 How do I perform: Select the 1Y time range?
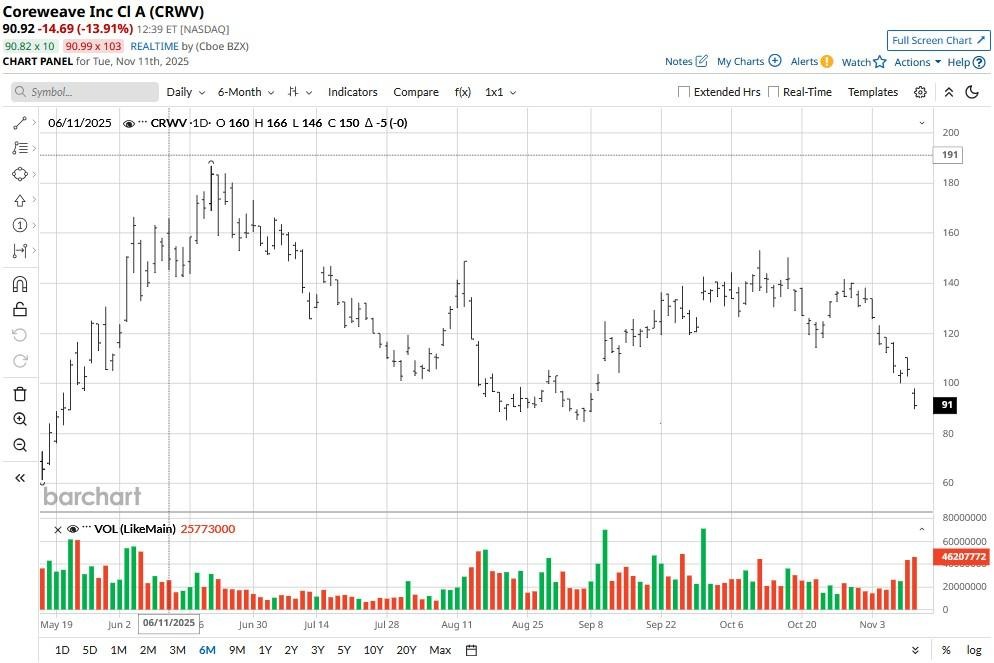click(265, 650)
